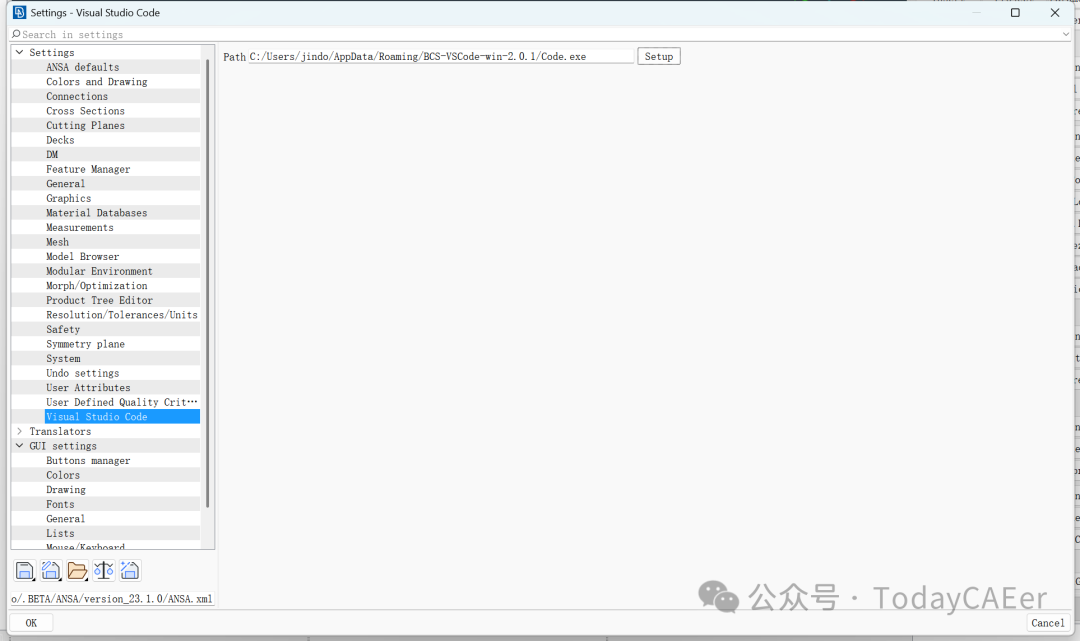This screenshot has width=1080, height=641.
Task: Maximize the Settings window
Action: pos(1015,12)
